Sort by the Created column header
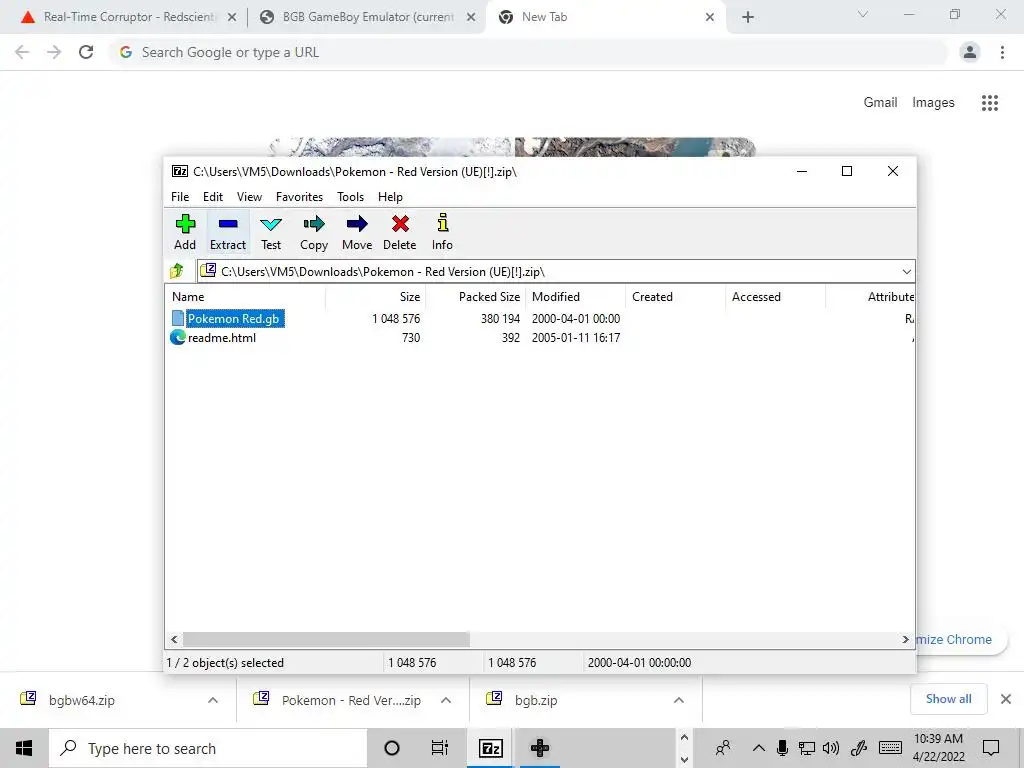The width and height of the screenshot is (1024, 768). coord(675,296)
